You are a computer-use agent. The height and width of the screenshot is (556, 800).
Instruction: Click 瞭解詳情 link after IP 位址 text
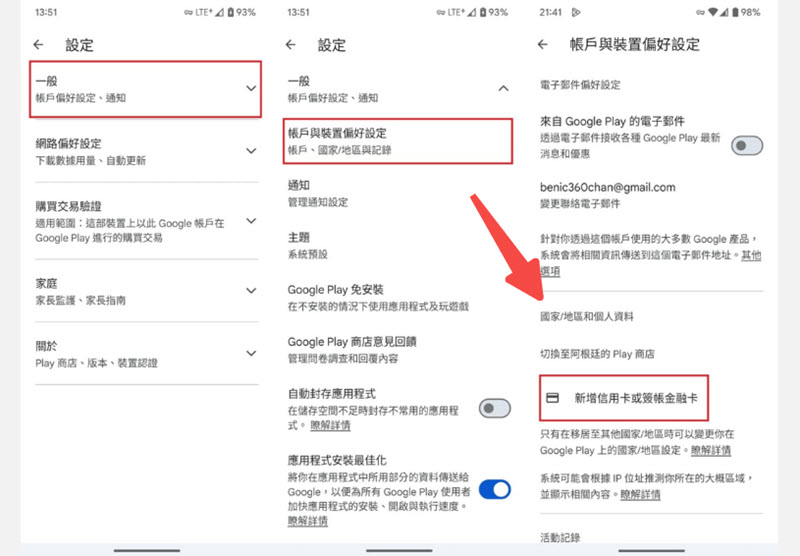tap(640, 494)
